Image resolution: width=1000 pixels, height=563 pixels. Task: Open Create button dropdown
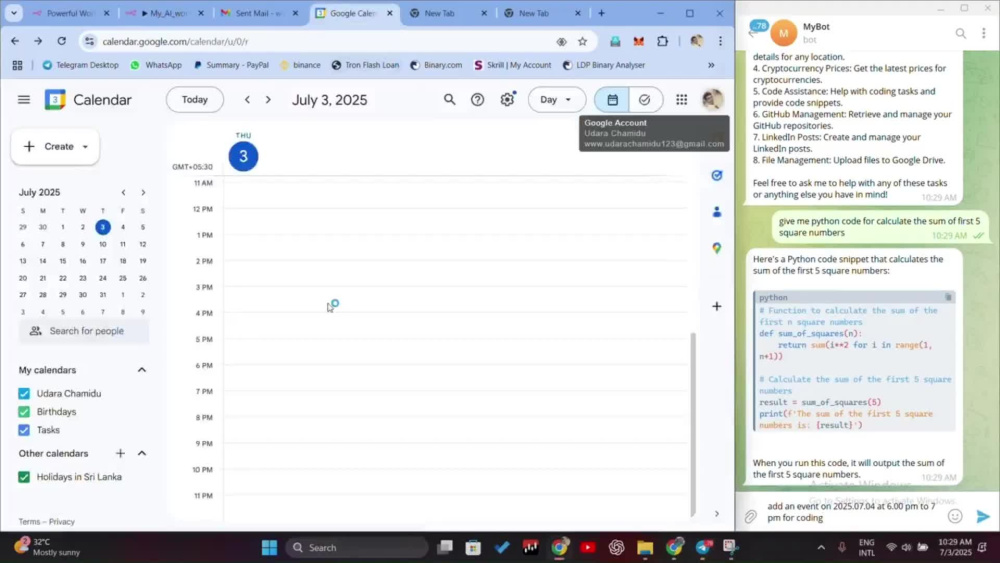pyautogui.click(x=85, y=147)
